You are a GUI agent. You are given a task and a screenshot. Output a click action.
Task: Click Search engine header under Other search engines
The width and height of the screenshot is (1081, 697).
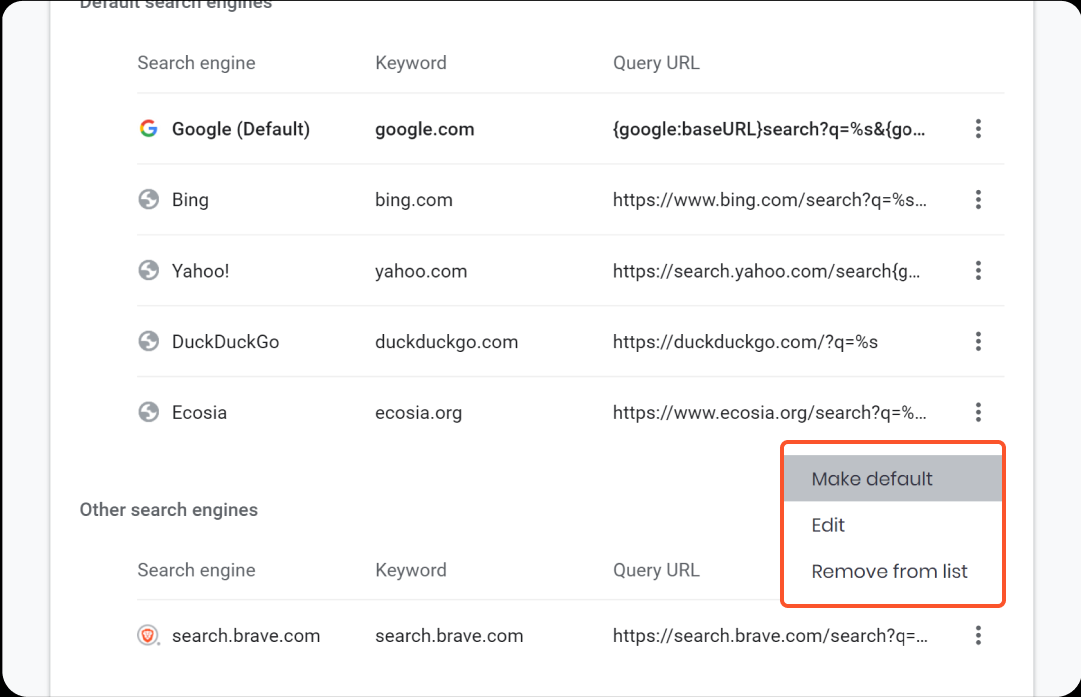[x=196, y=570]
